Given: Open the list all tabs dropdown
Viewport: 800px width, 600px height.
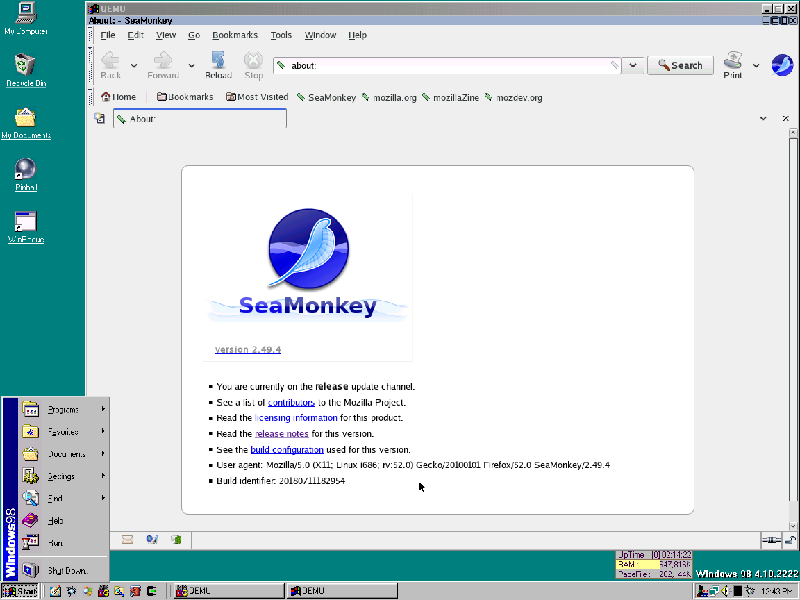Looking at the screenshot, I should pyautogui.click(x=763, y=118).
